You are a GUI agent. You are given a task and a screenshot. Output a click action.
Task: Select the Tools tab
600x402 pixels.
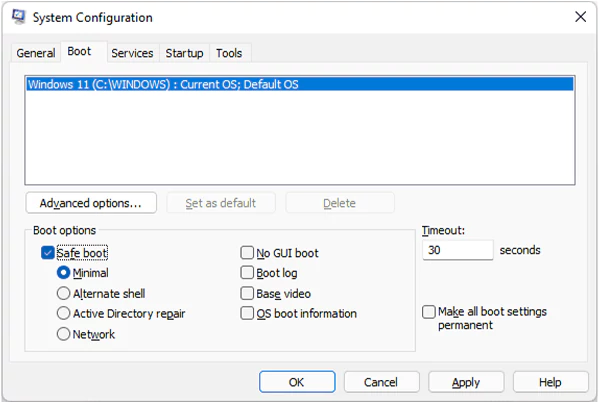[229, 53]
